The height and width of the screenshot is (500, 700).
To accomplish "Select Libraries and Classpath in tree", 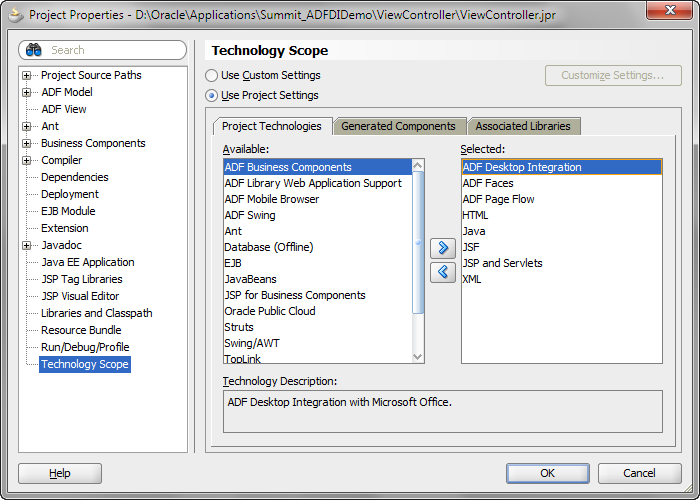I will (x=96, y=313).
